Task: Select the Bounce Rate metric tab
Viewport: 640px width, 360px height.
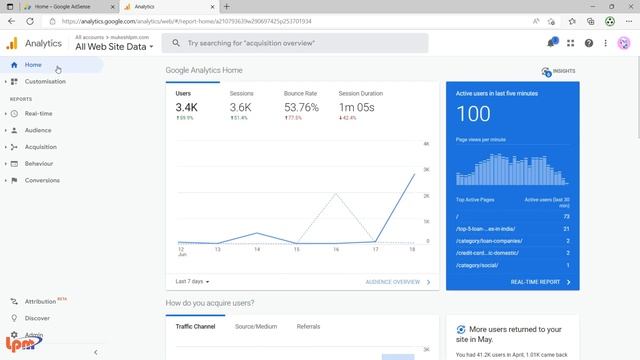Action: click(x=301, y=105)
